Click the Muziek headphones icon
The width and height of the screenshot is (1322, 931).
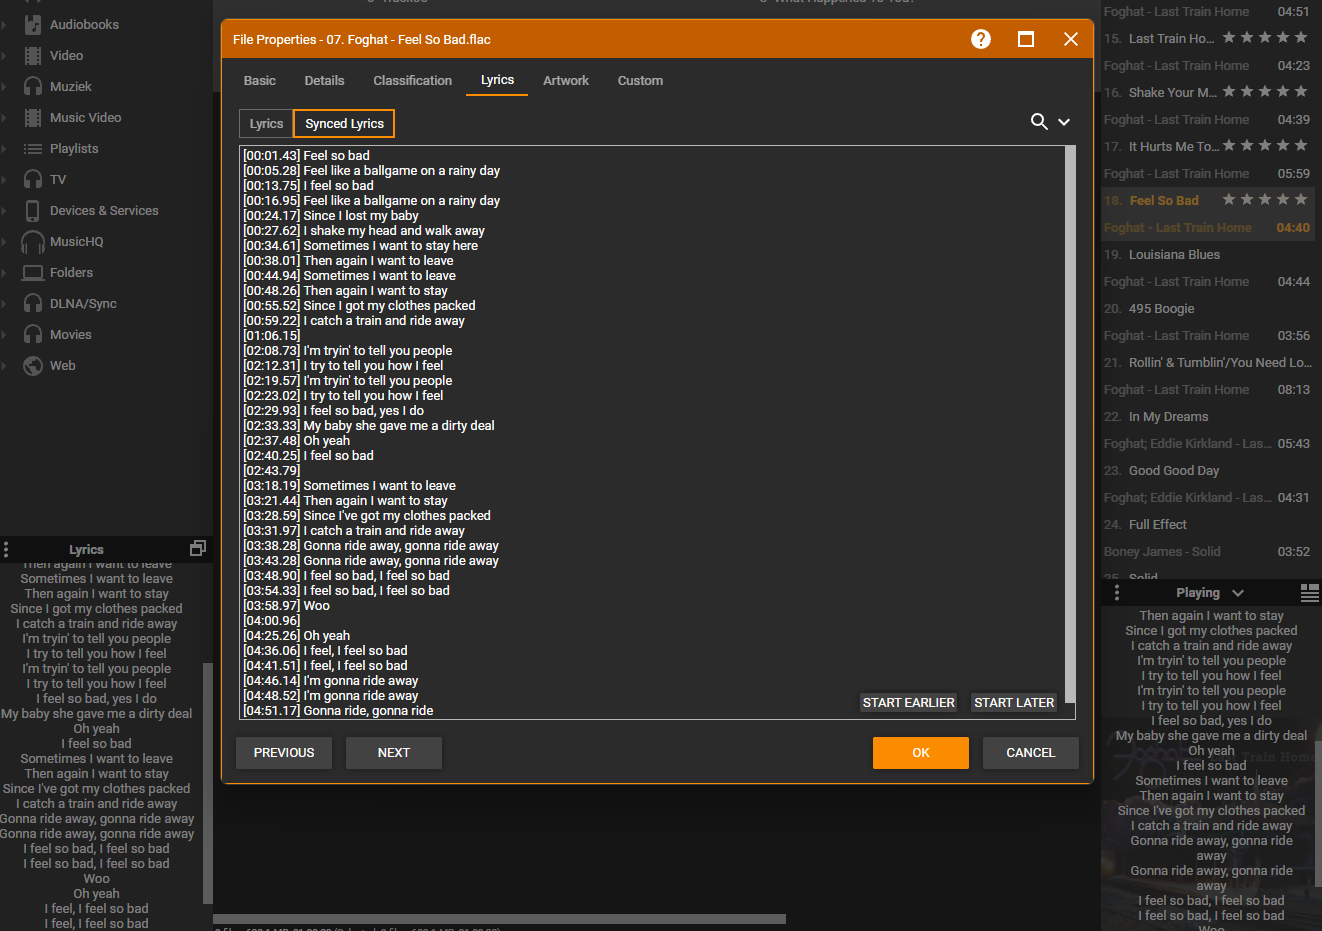click(x=33, y=86)
